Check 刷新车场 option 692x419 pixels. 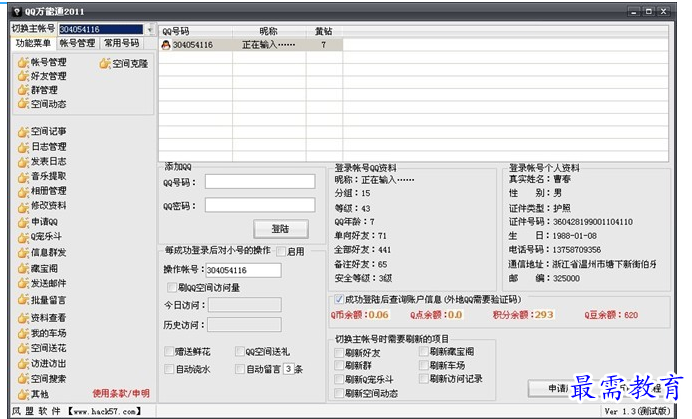424,365
